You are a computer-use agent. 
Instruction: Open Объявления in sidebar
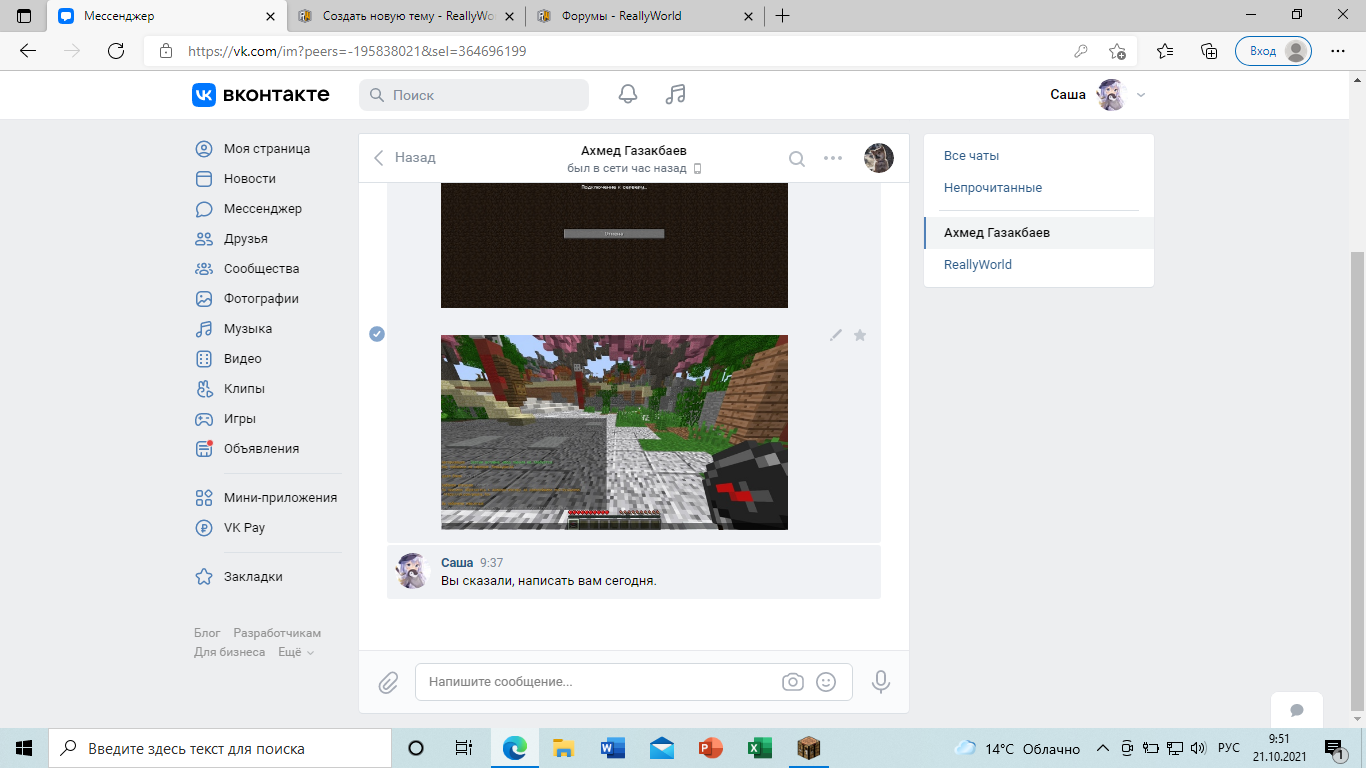(247, 449)
